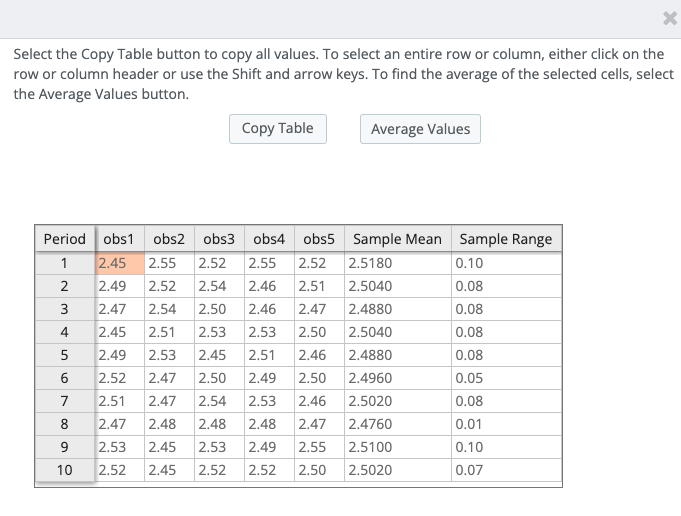The image size is (681, 516).
Task: Click the Period column header
Action: (65, 238)
